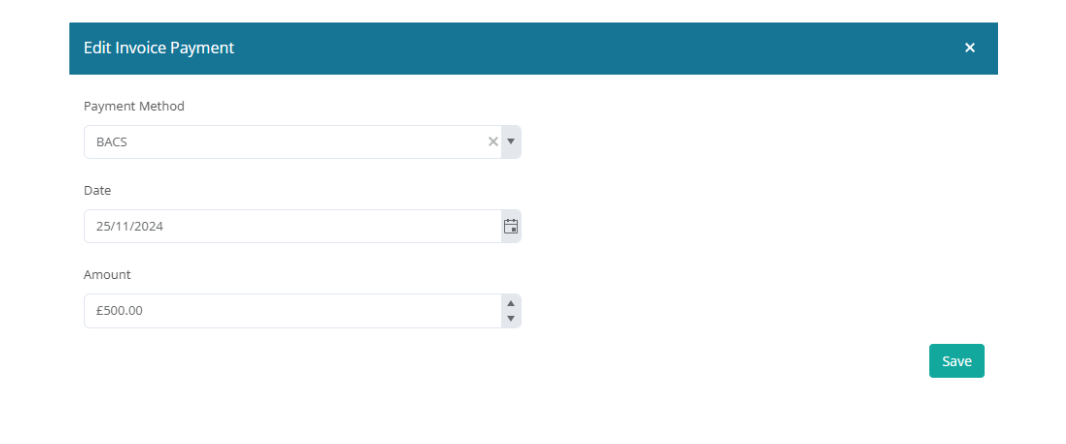Select the BACS value text
The width and height of the screenshot is (1066, 444).
coord(111,142)
